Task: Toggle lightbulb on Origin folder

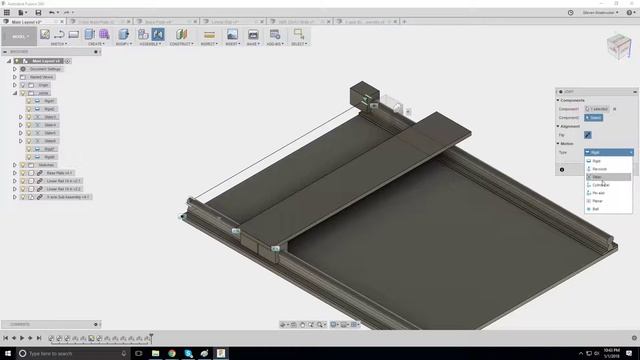Action: tap(23, 85)
